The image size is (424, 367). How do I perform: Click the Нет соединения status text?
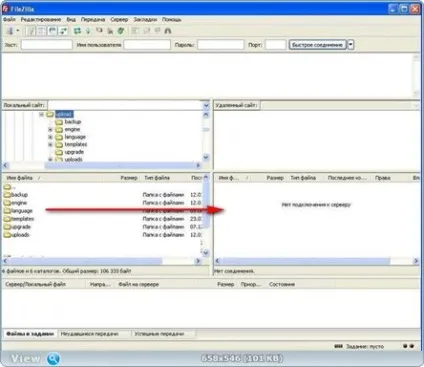[x=234, y=271]
